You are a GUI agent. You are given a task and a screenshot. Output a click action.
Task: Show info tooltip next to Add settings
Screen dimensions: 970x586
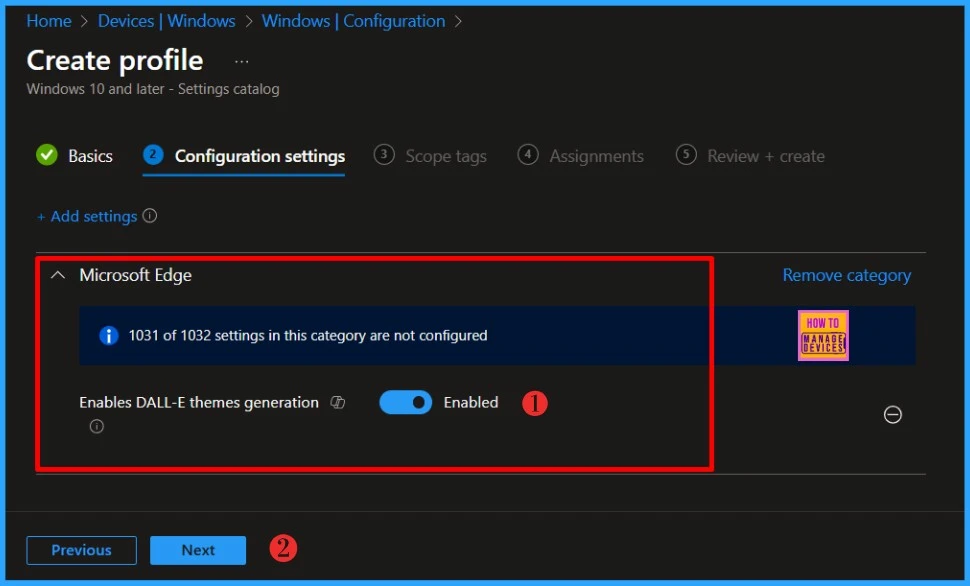click(150, 215)
